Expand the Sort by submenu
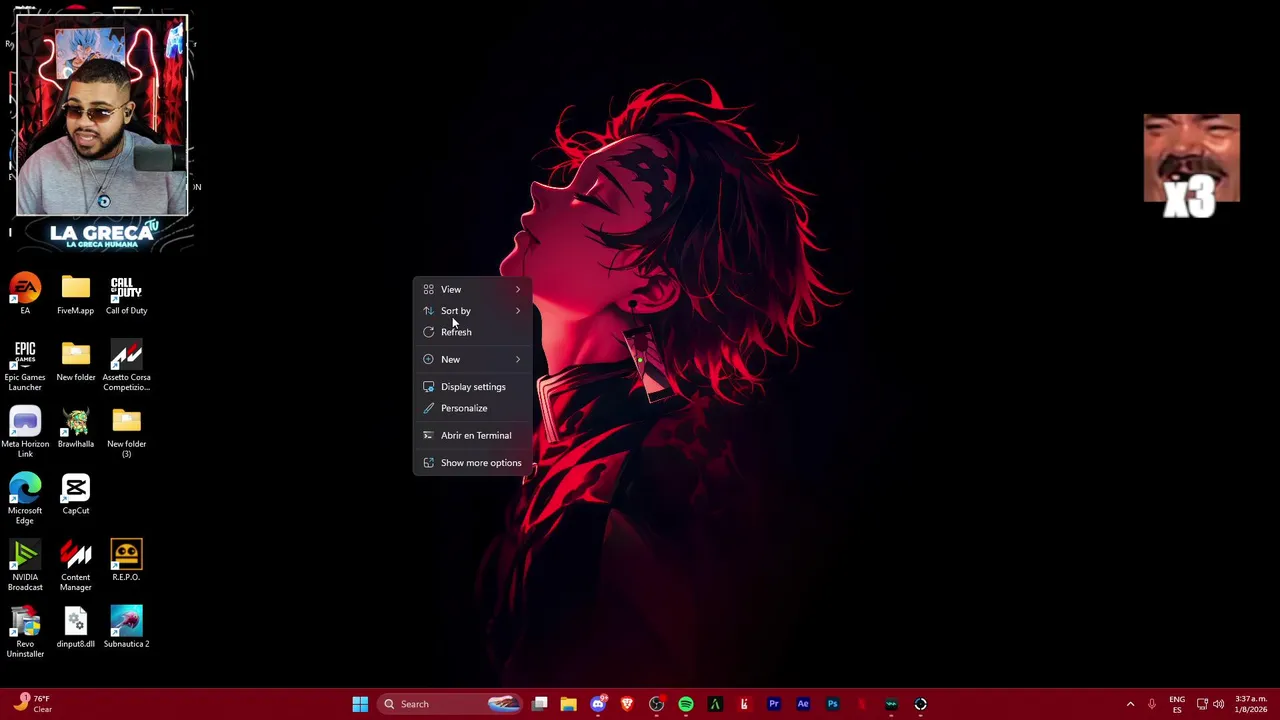 tap(472, 311)
